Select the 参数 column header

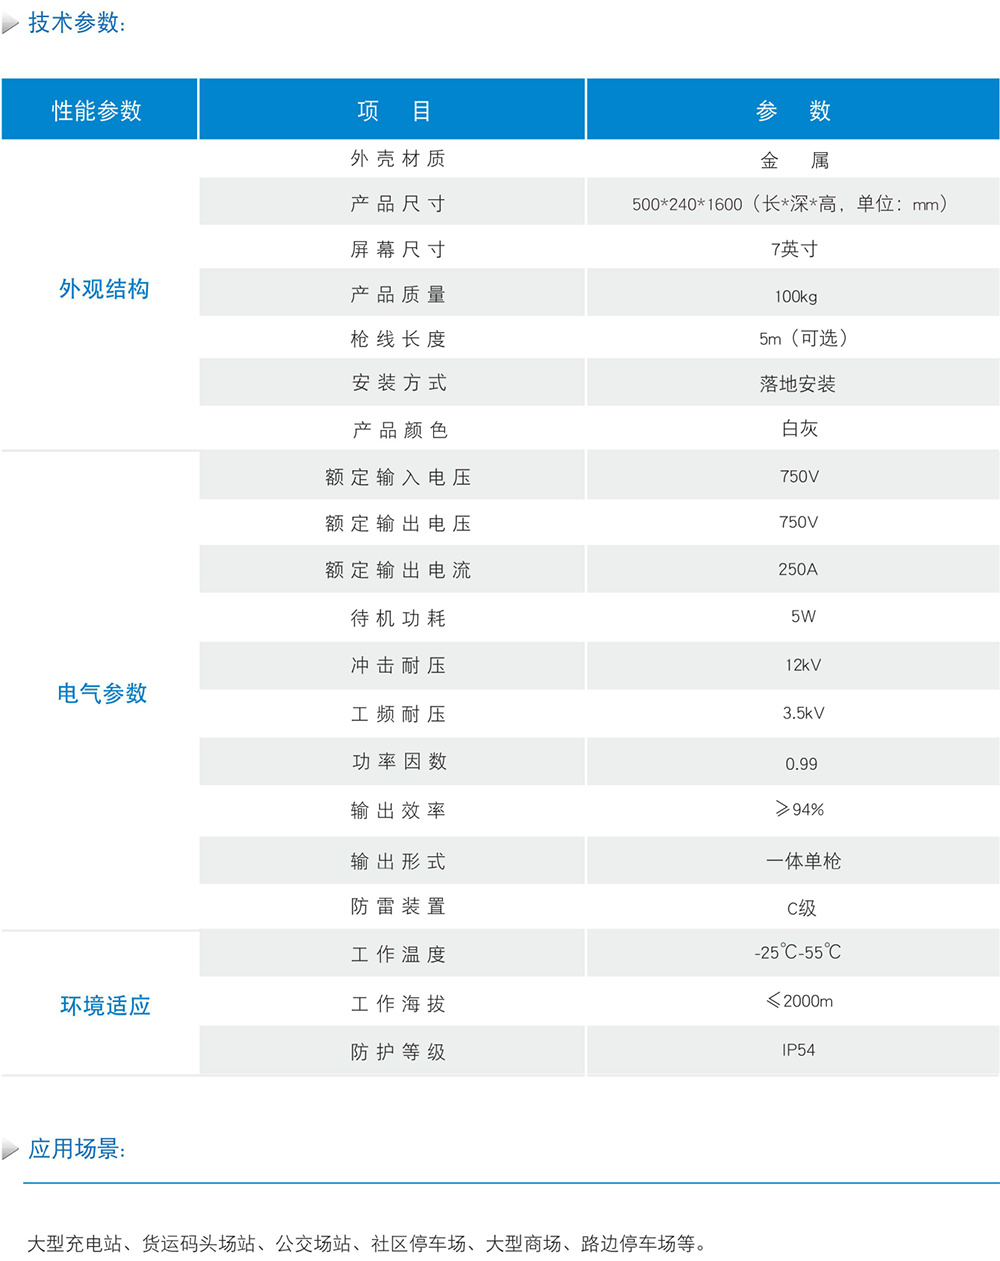[793, 111]
